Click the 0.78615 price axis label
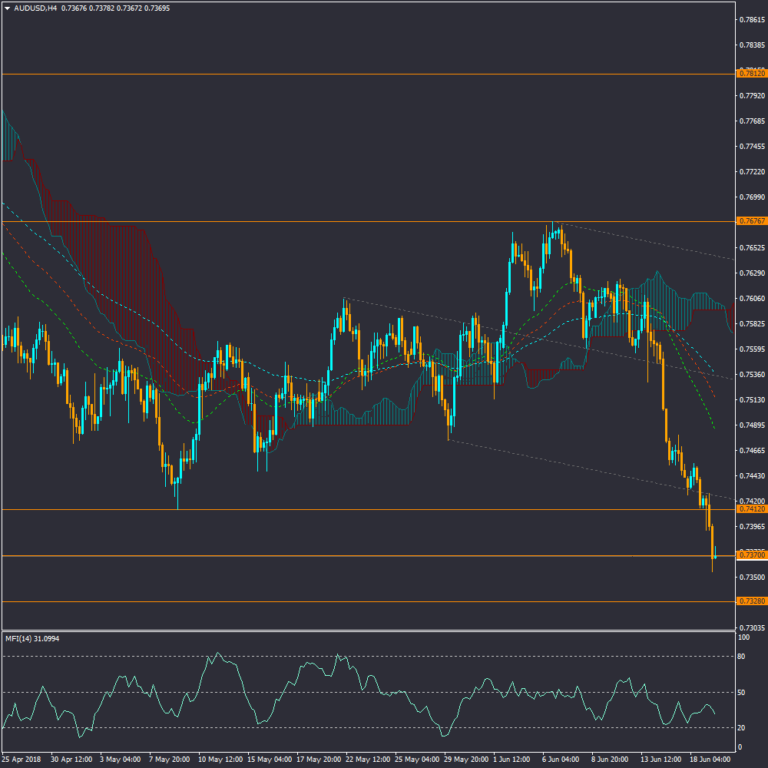The height and width of the screenshot is (768, 768). [752, 20]
